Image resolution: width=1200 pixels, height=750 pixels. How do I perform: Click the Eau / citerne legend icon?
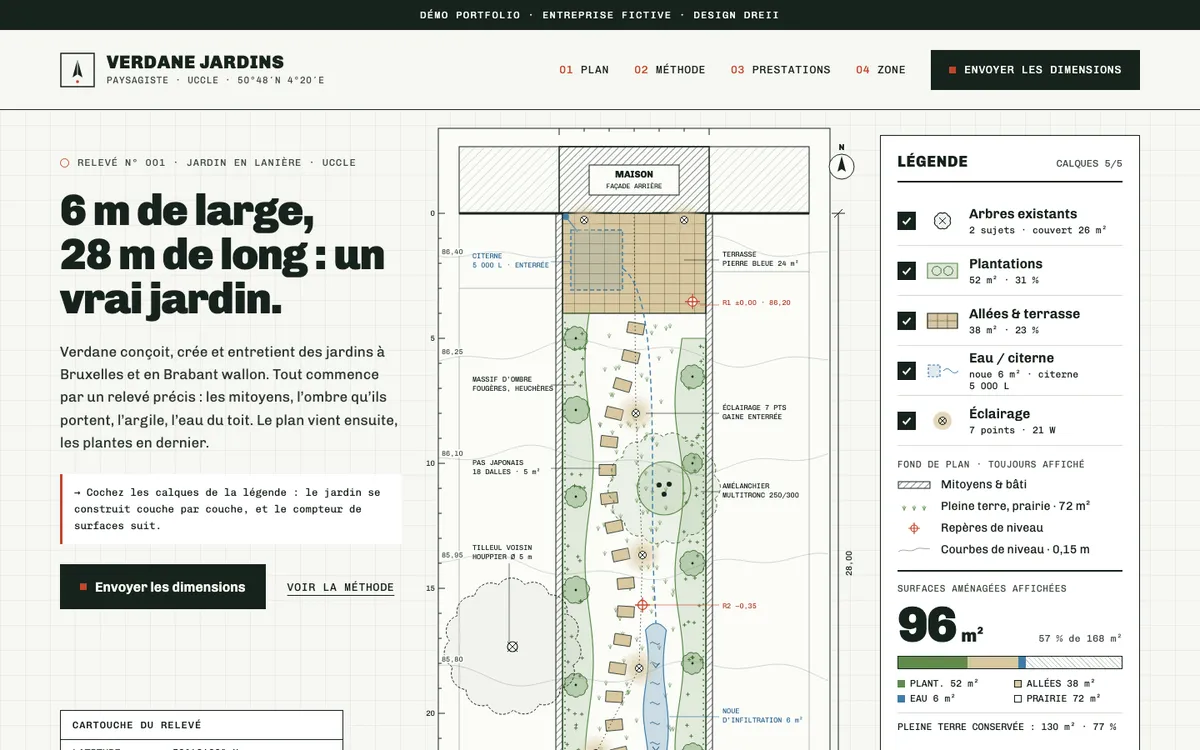pyautogui.click(x=942, y=371)
